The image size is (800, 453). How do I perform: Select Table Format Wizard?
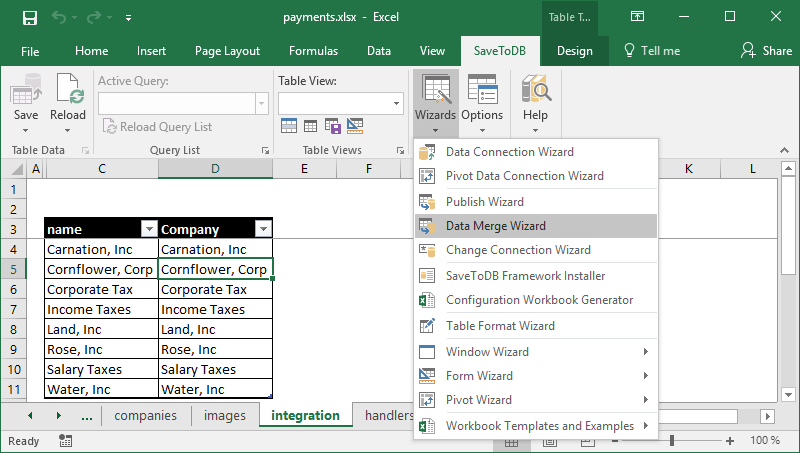click(x=536, y=326)
